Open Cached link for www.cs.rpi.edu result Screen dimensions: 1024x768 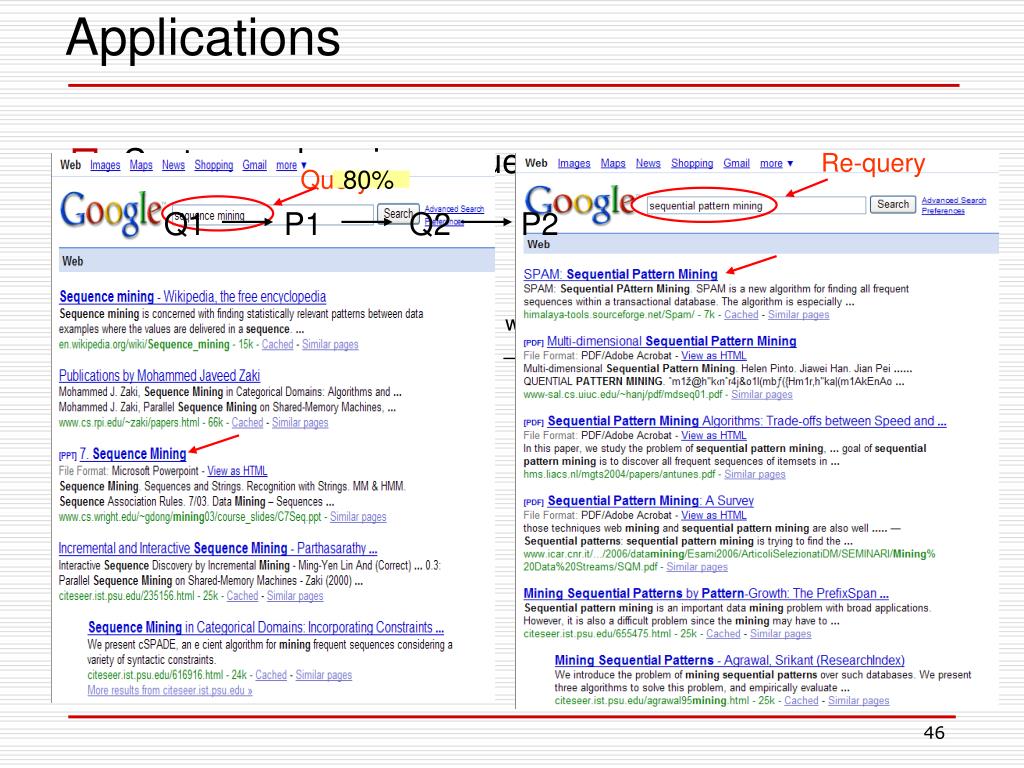(x=248, y=423)
